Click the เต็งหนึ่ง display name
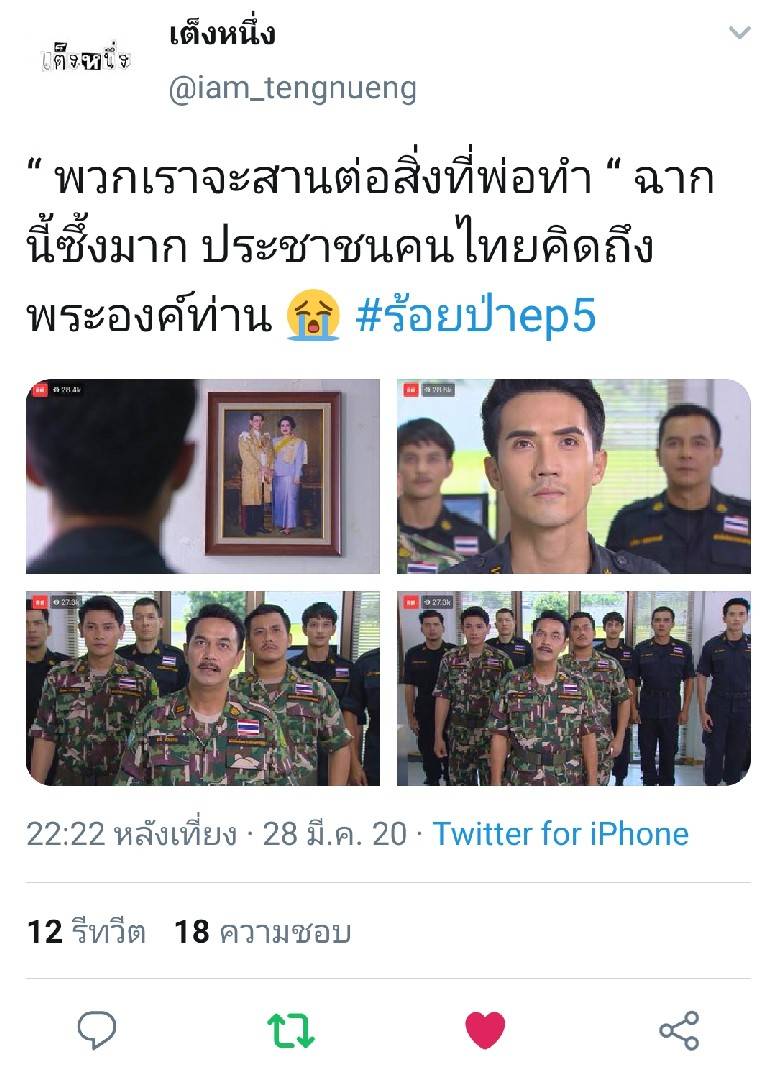776x1071 pixels. click(x=222, y=33)
